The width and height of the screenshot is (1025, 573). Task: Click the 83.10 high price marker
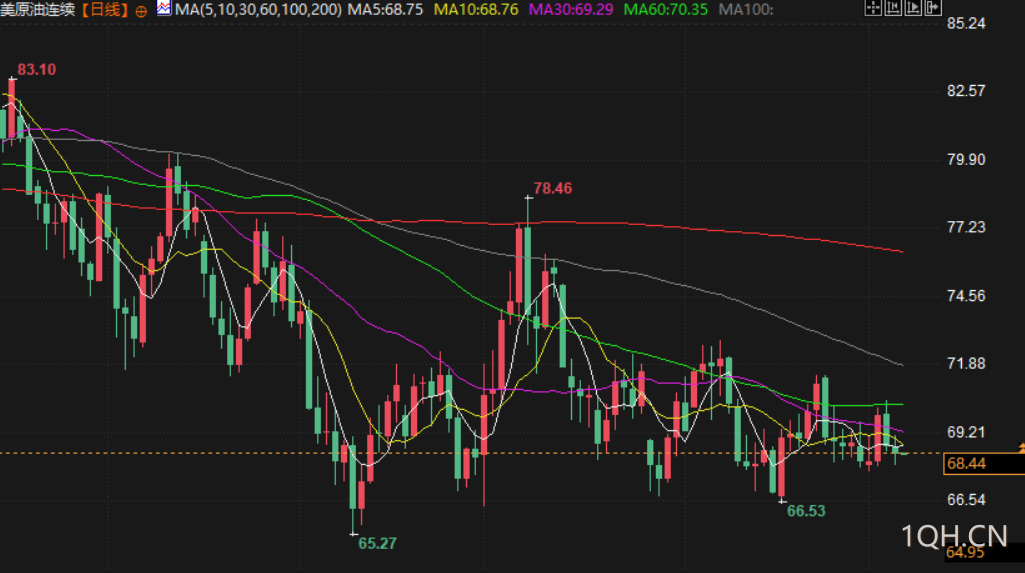(37, 70)
